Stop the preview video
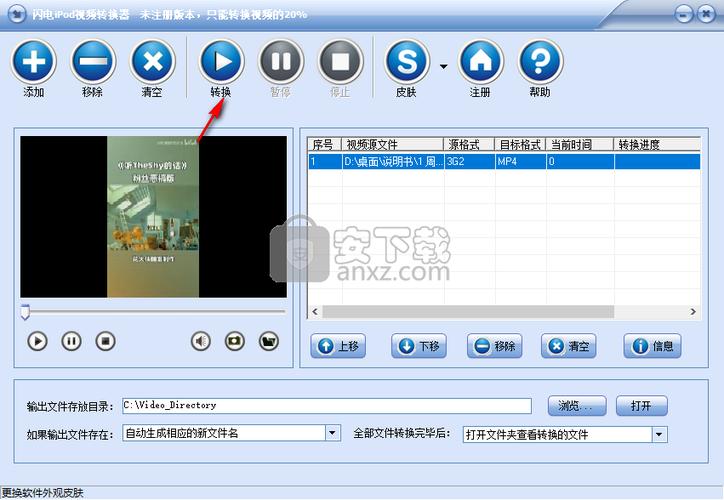Screen dimensions: 724x500 (105, 342)
